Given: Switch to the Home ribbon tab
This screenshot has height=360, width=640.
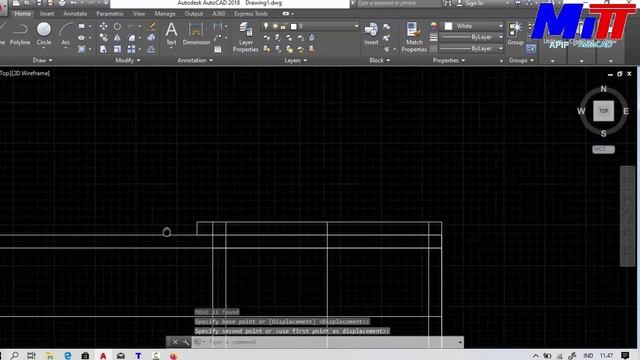Looking at the screenshot, I should [22, 14].
